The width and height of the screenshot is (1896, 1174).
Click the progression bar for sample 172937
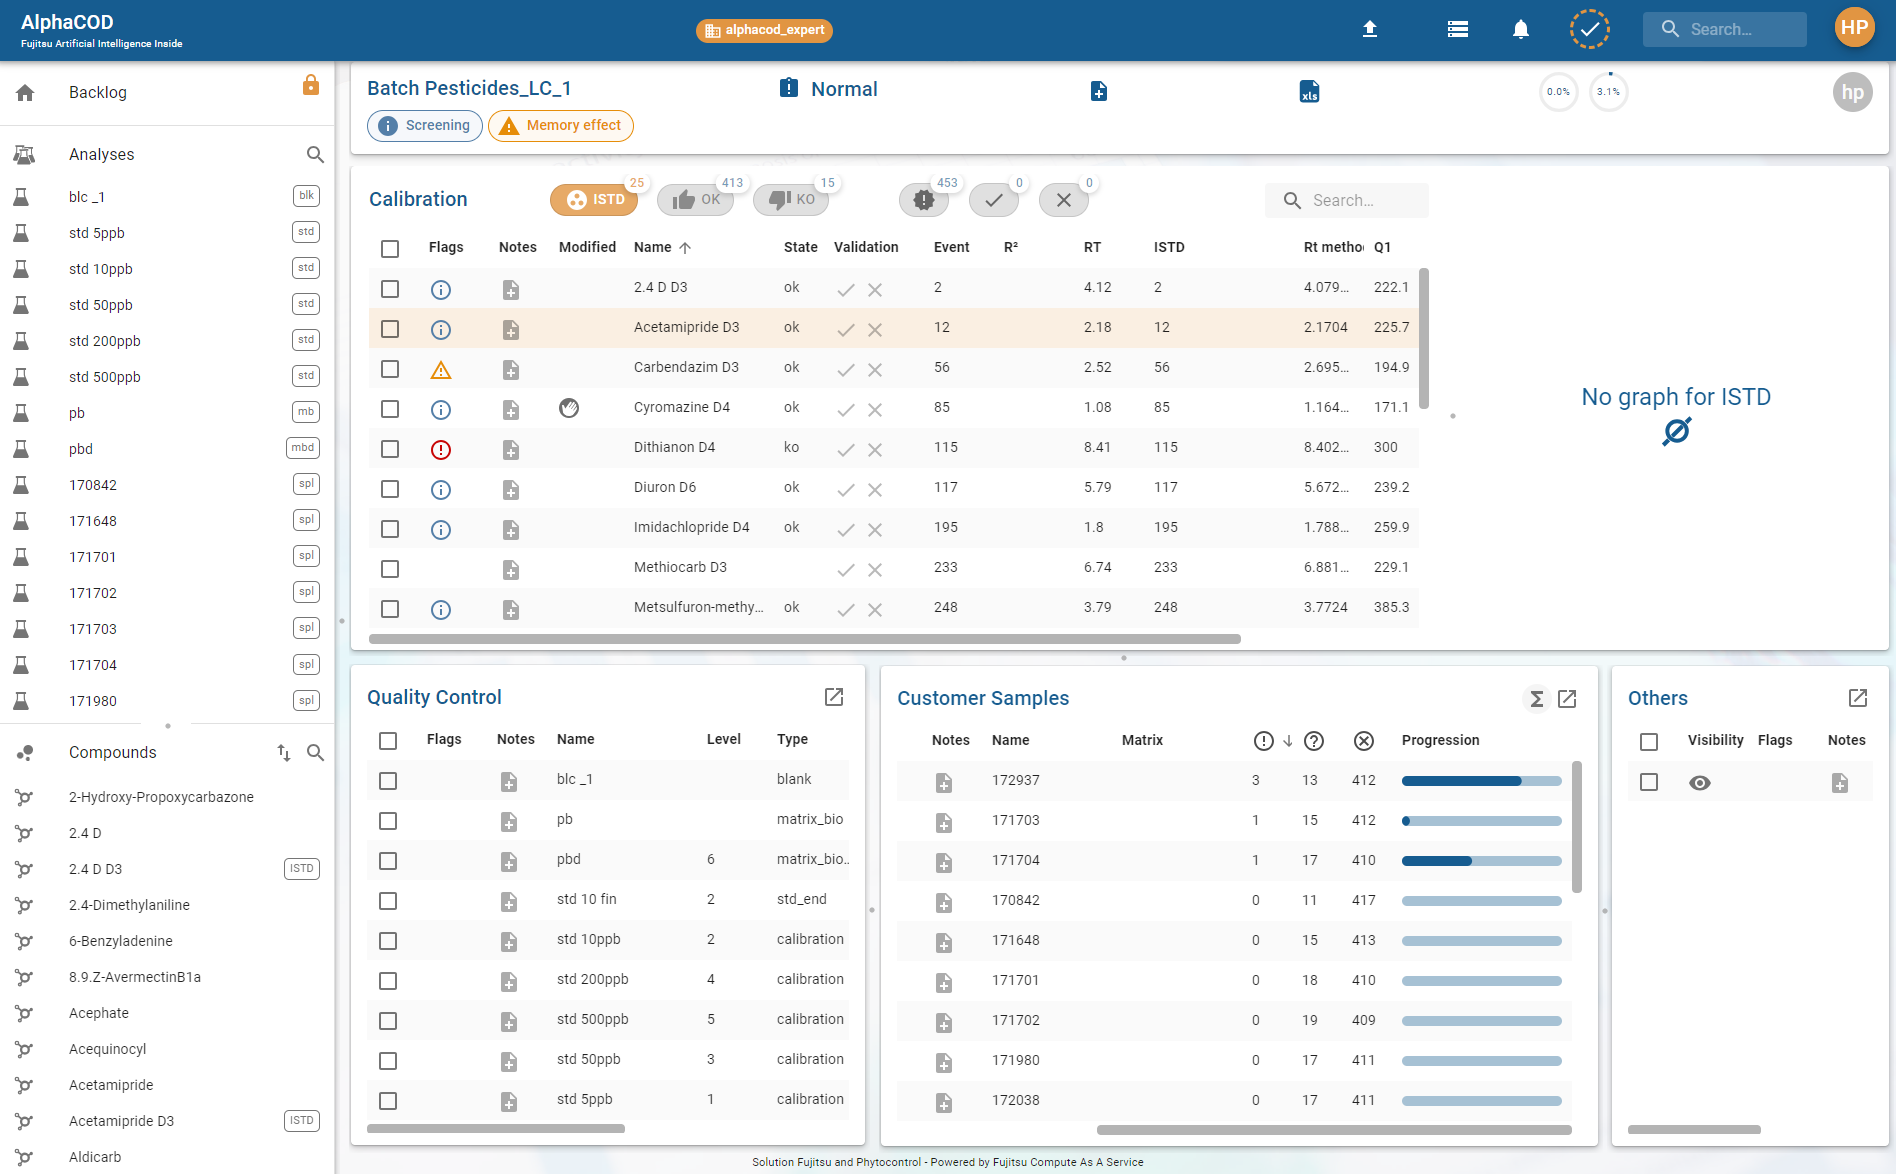(x=1481, y=781)
